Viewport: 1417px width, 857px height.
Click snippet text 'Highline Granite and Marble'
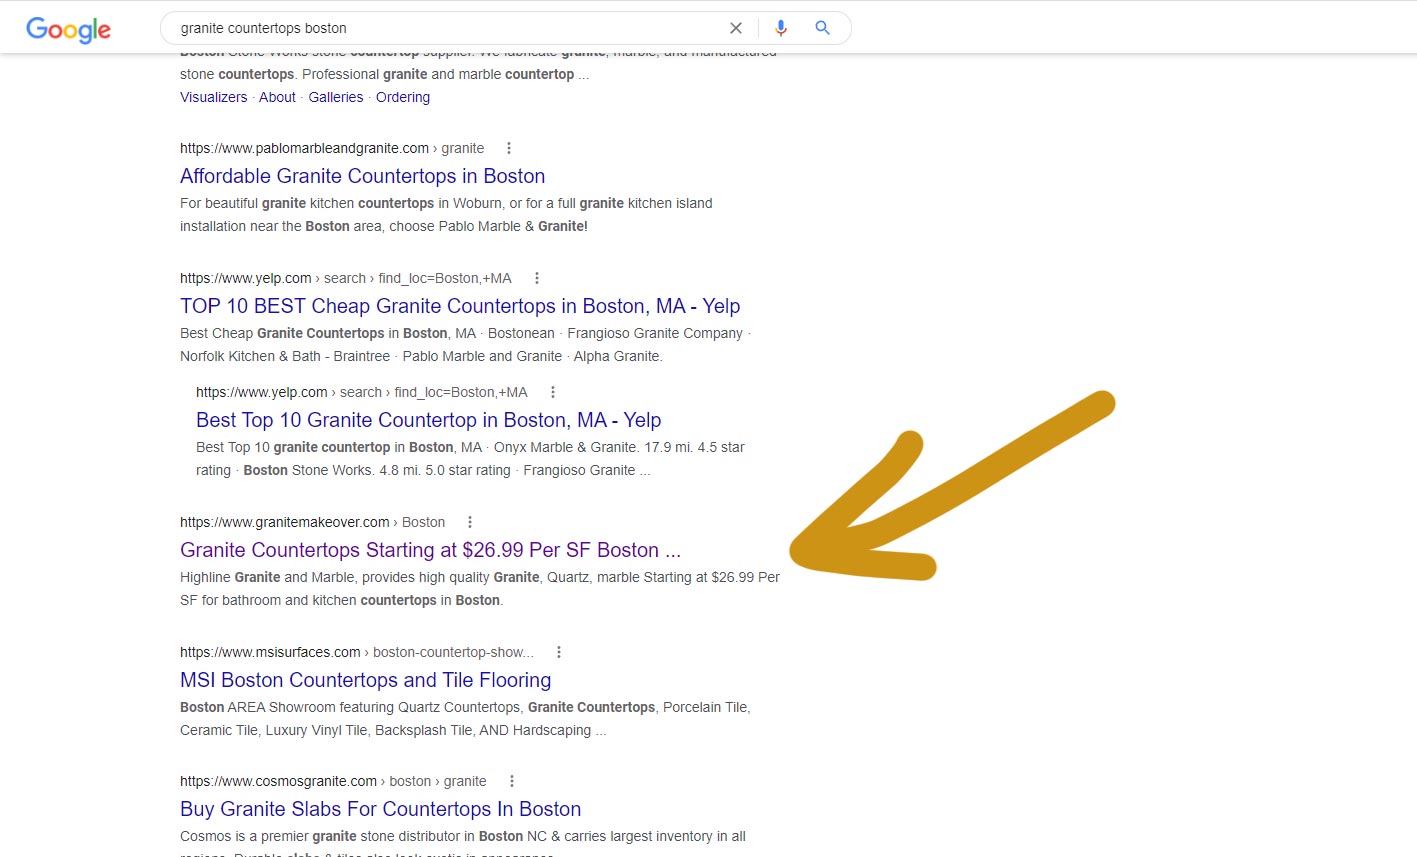[x=267, y=577]
